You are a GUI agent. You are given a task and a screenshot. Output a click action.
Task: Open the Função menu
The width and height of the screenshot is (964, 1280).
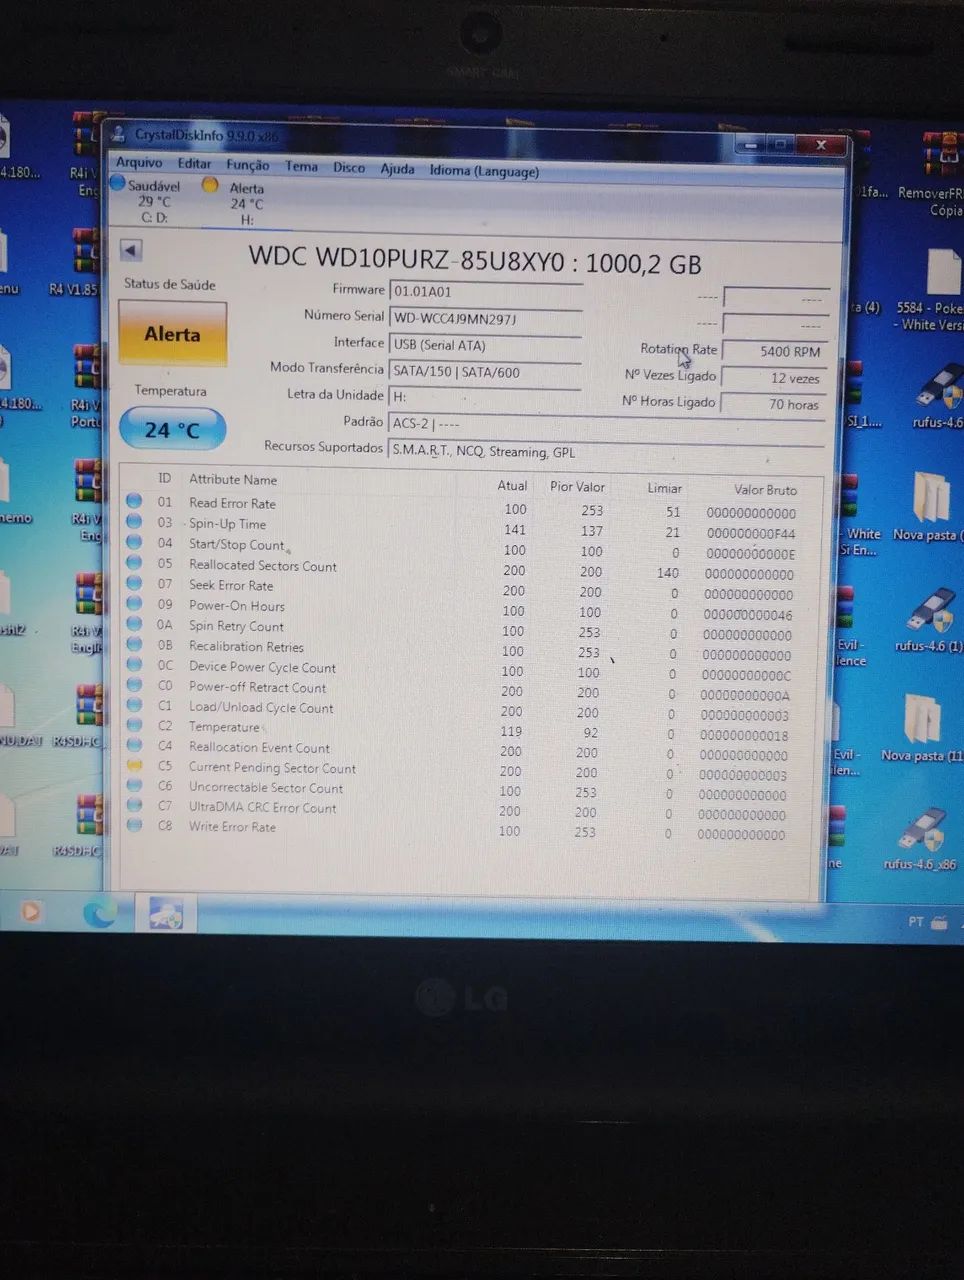[247, 165]
